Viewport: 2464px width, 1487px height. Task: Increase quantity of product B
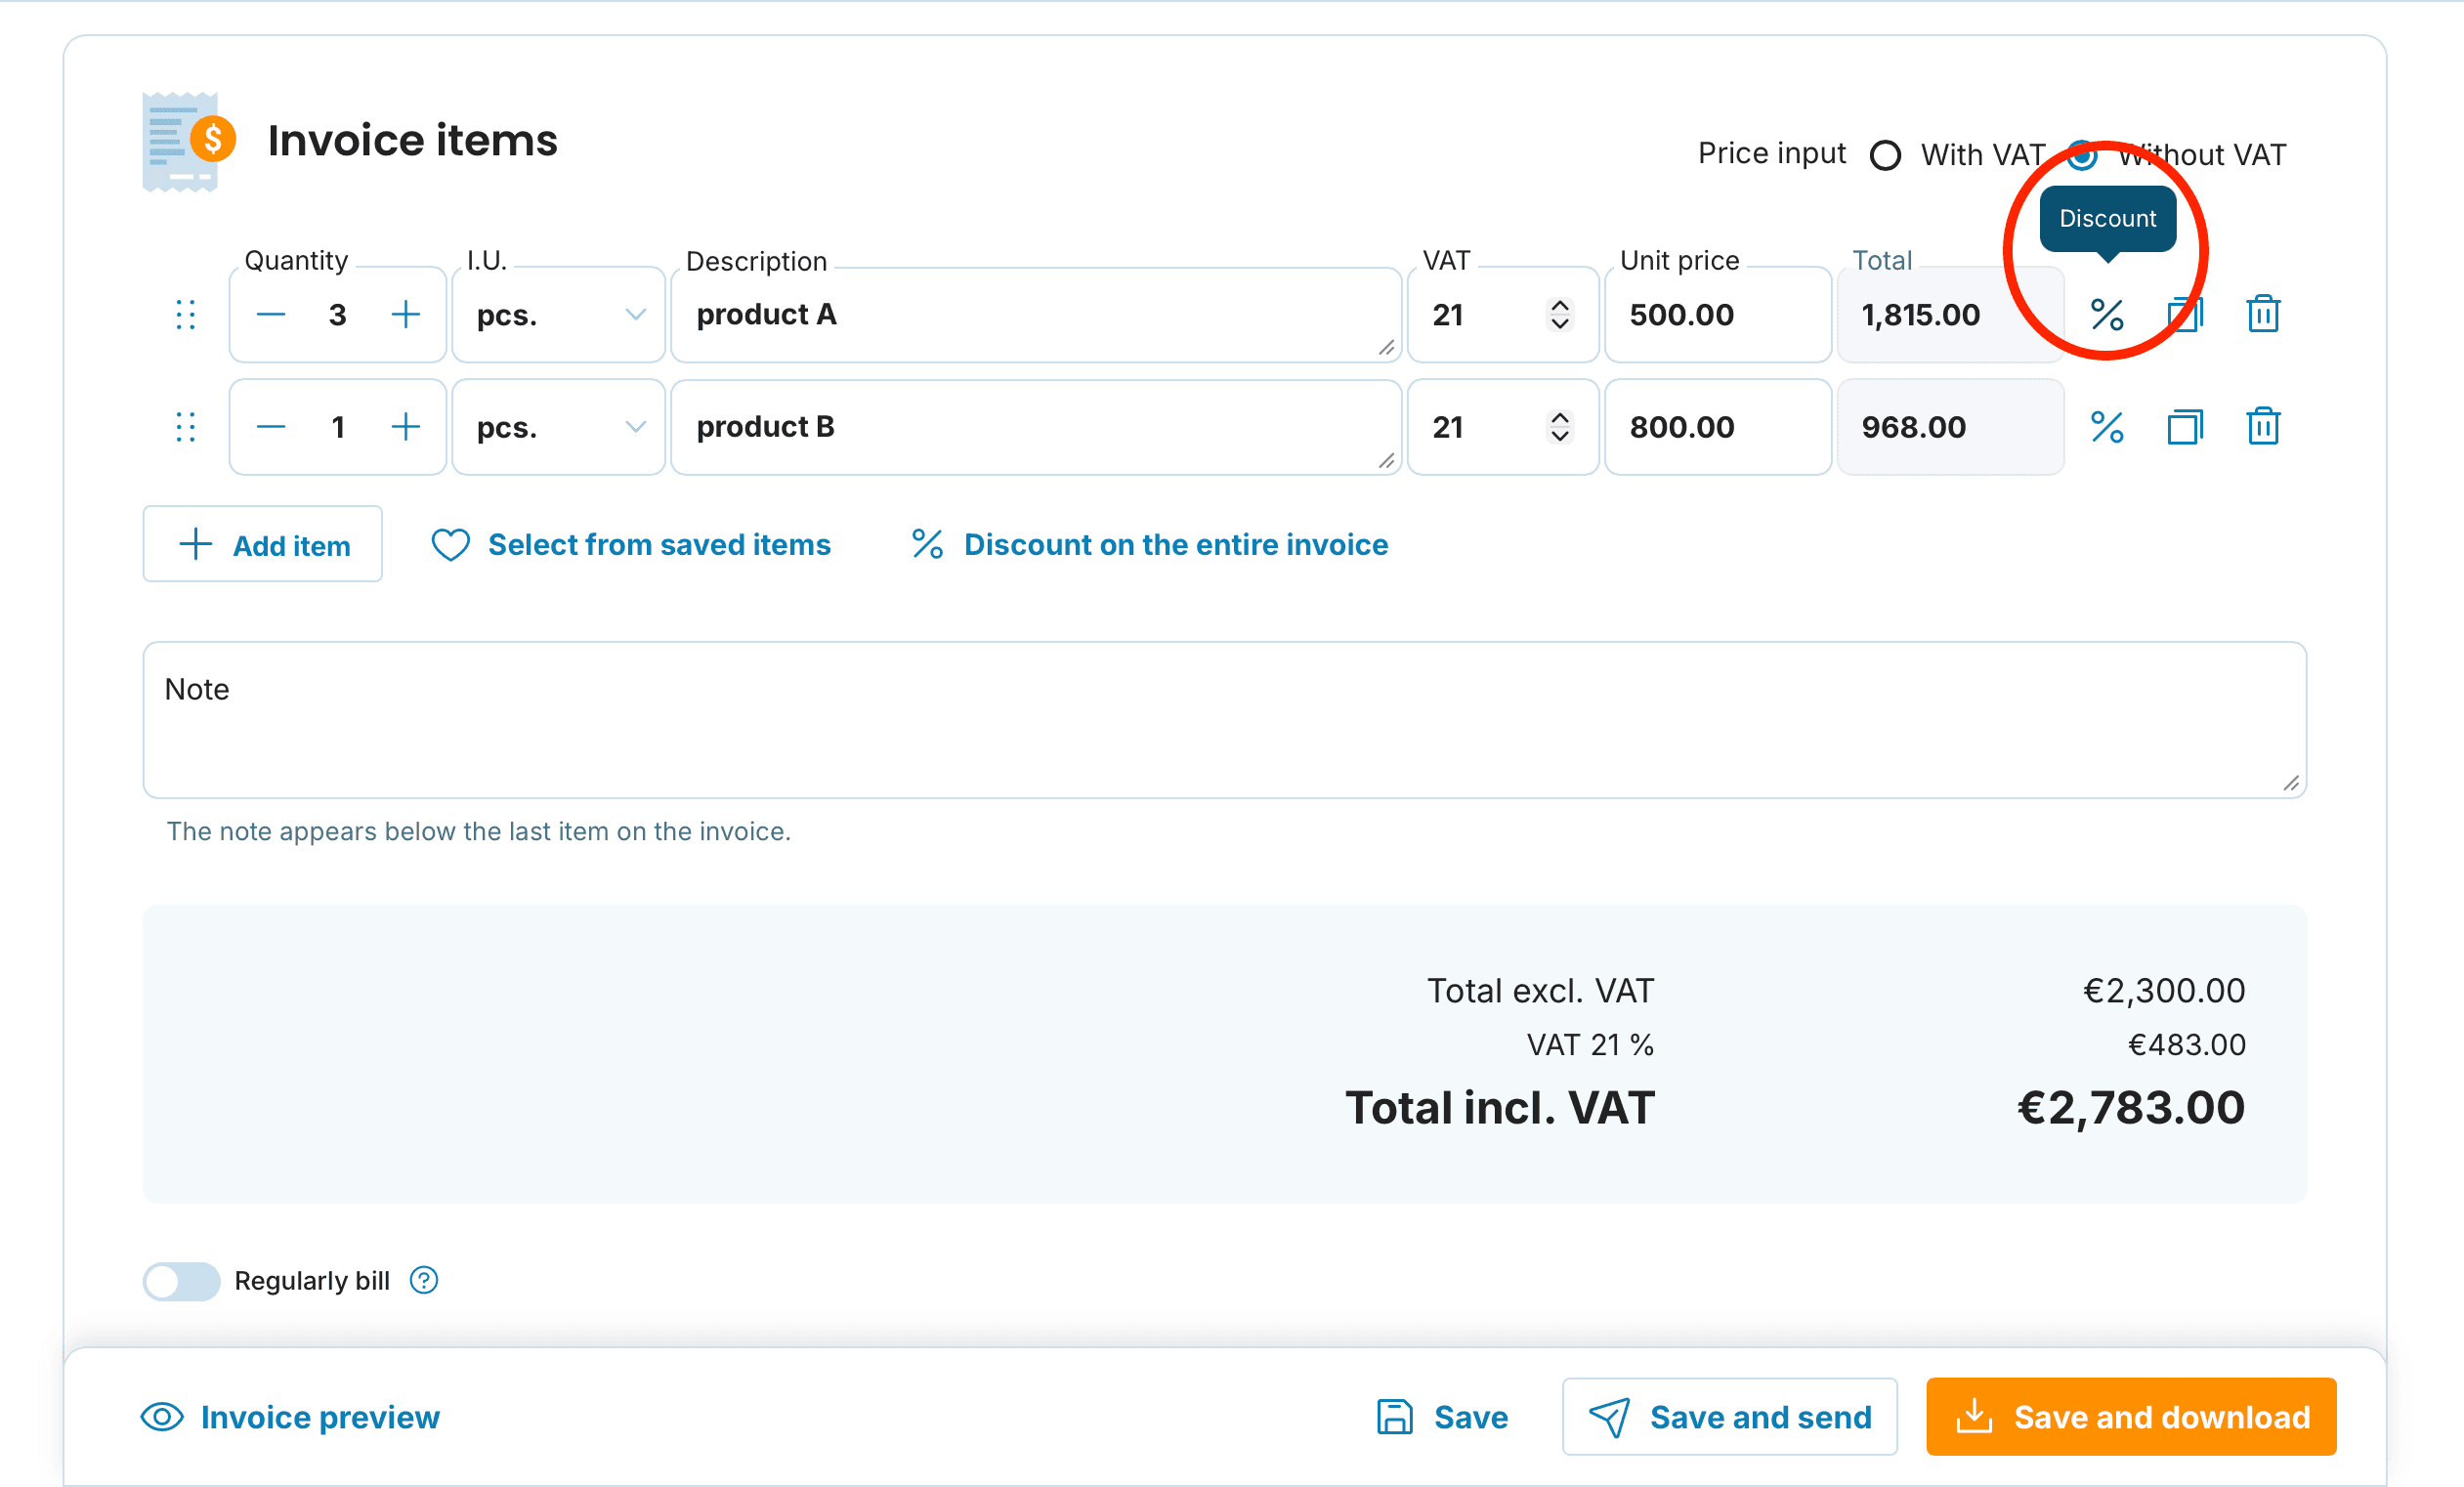[x=405, y=427]
